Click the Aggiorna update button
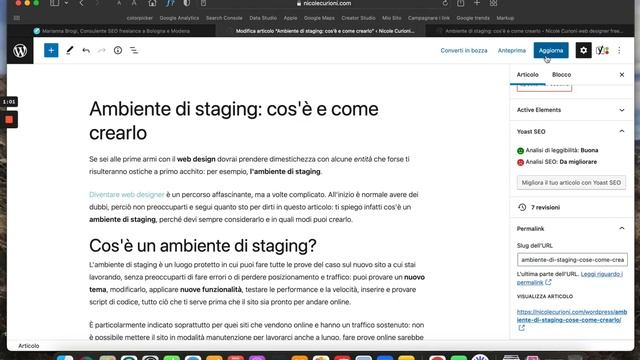 coord(551,51)
